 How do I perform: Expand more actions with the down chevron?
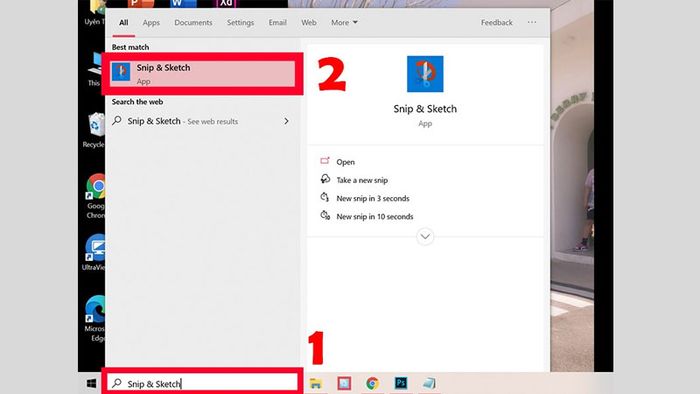425,236
